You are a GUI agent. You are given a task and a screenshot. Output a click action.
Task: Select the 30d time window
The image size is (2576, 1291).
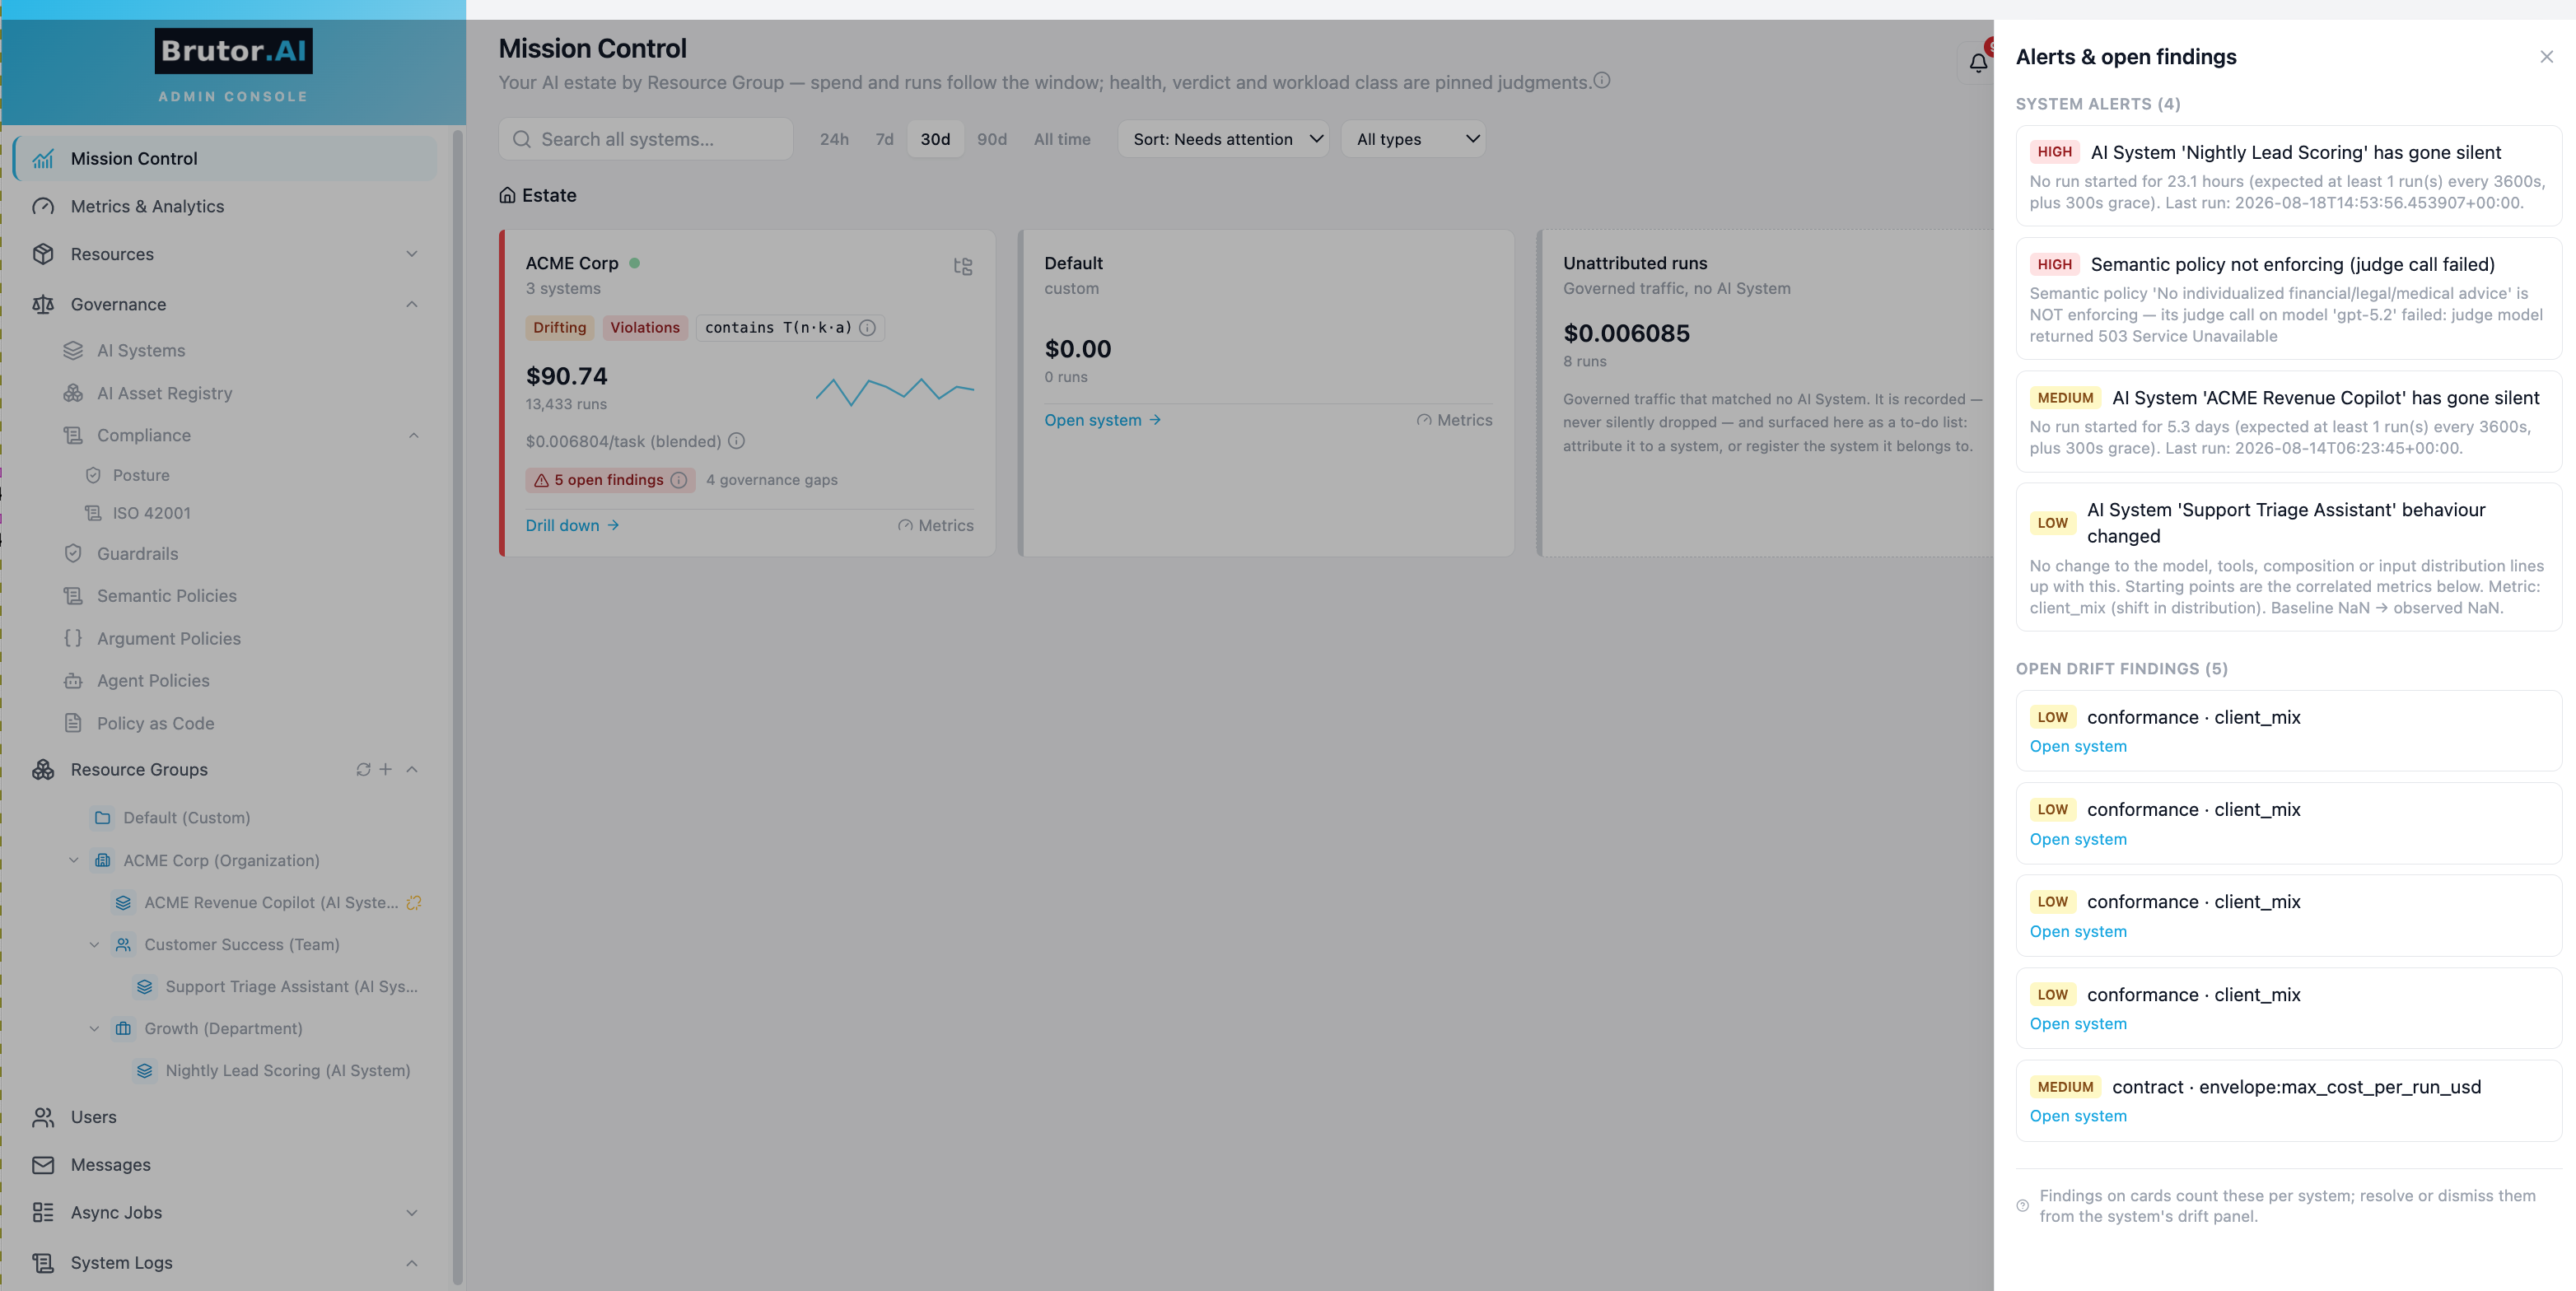tap(935, 139)
